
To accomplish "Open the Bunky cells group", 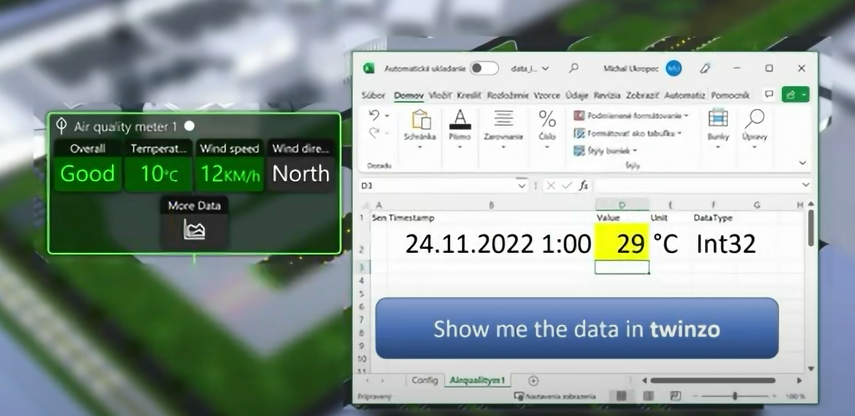I will pyautogui.click(x=718, y=129).
